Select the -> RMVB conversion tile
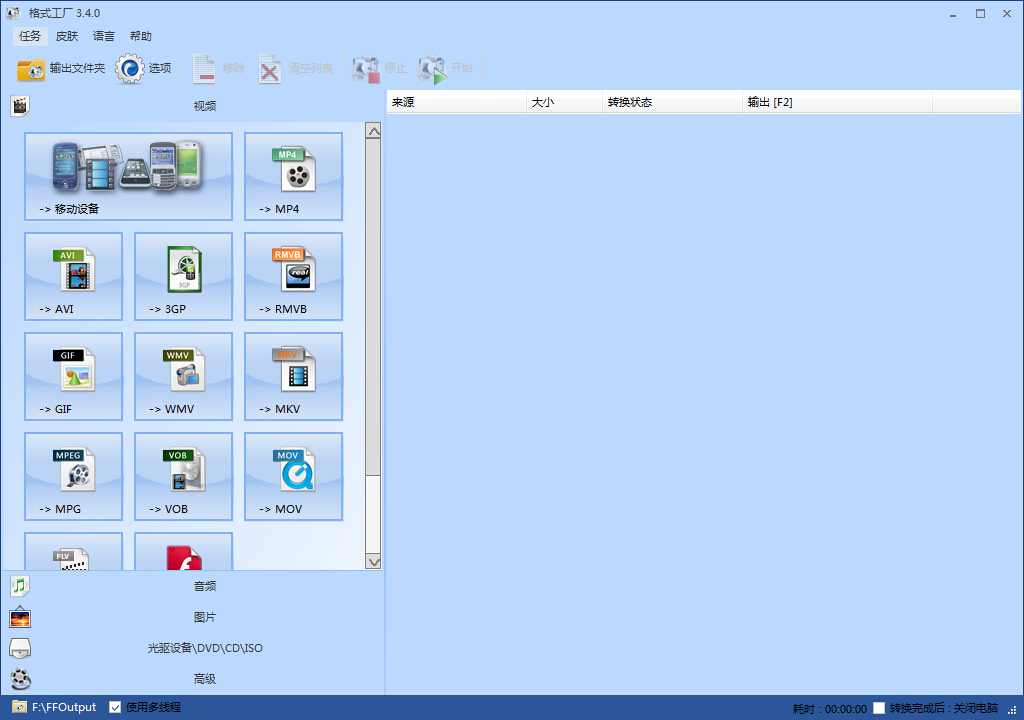The height and width of the screenshot is (720, 1024). (293, 276)
